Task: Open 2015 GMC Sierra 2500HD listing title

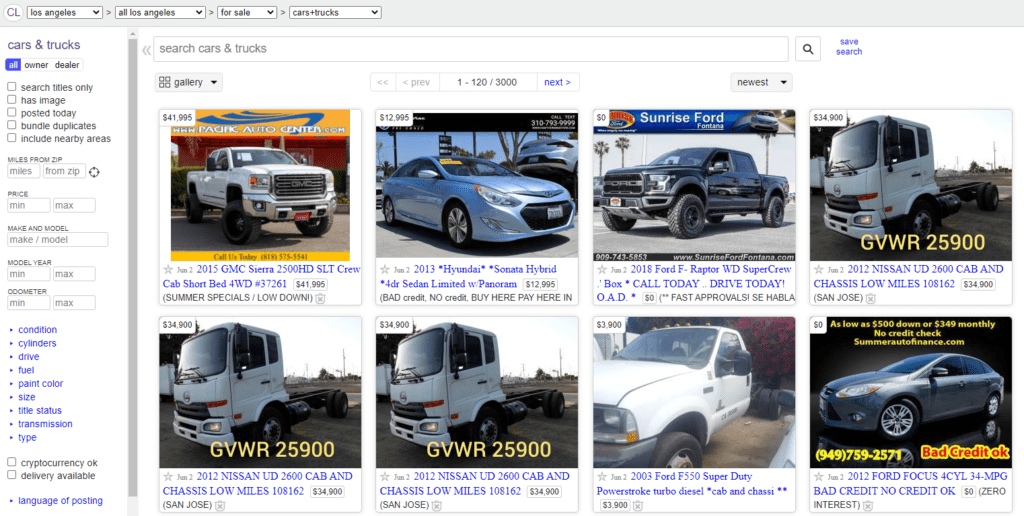Action: (261, 276)
